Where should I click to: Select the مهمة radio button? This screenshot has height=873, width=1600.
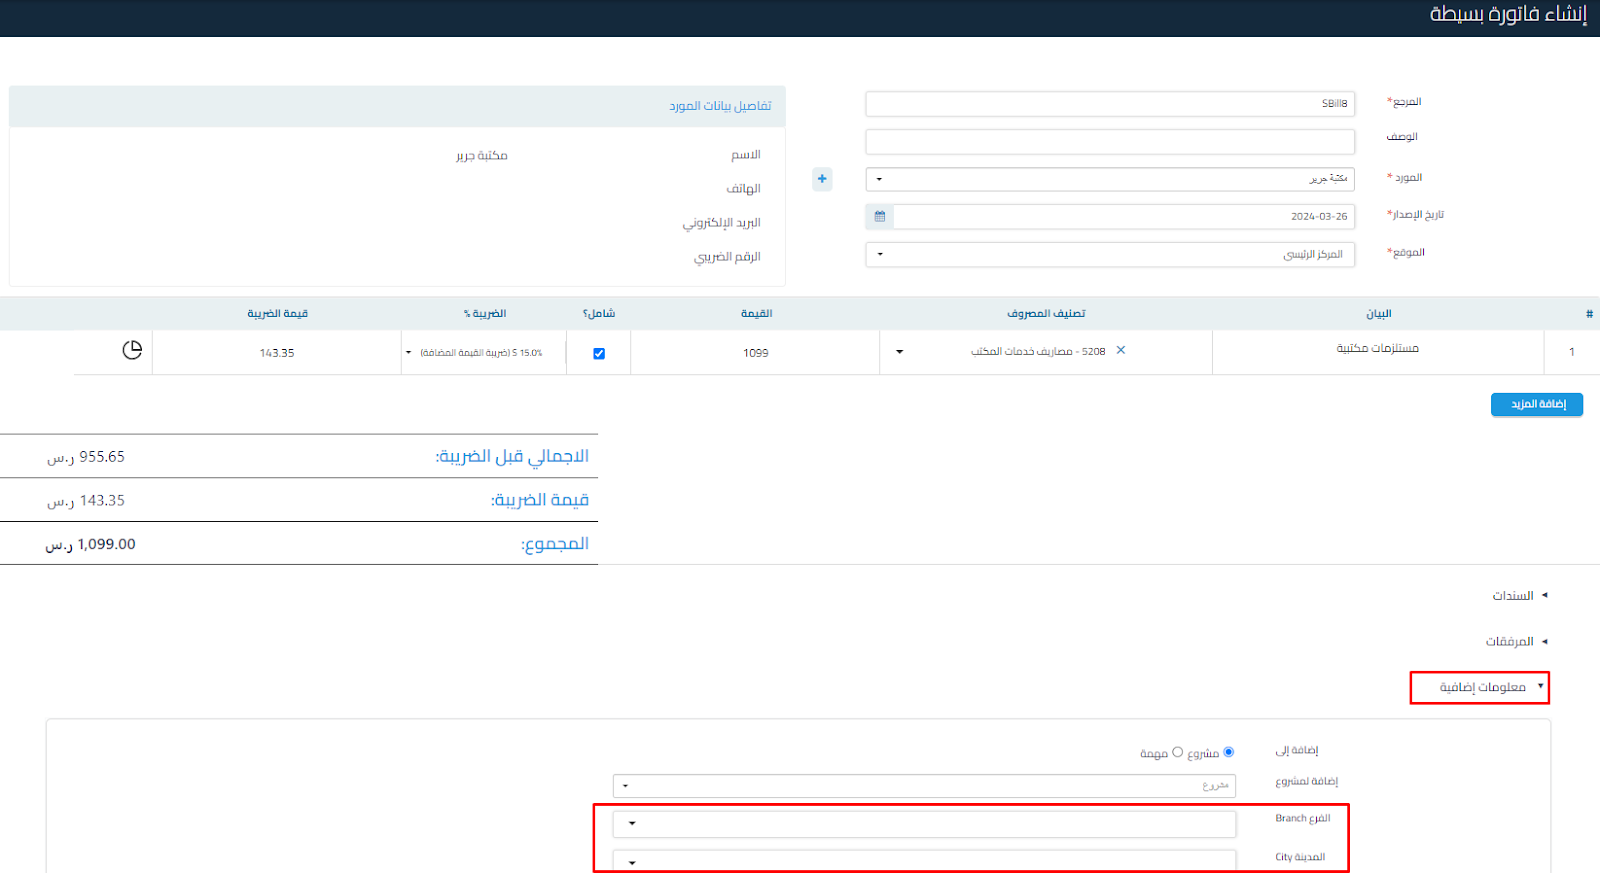click(1177, 752)
